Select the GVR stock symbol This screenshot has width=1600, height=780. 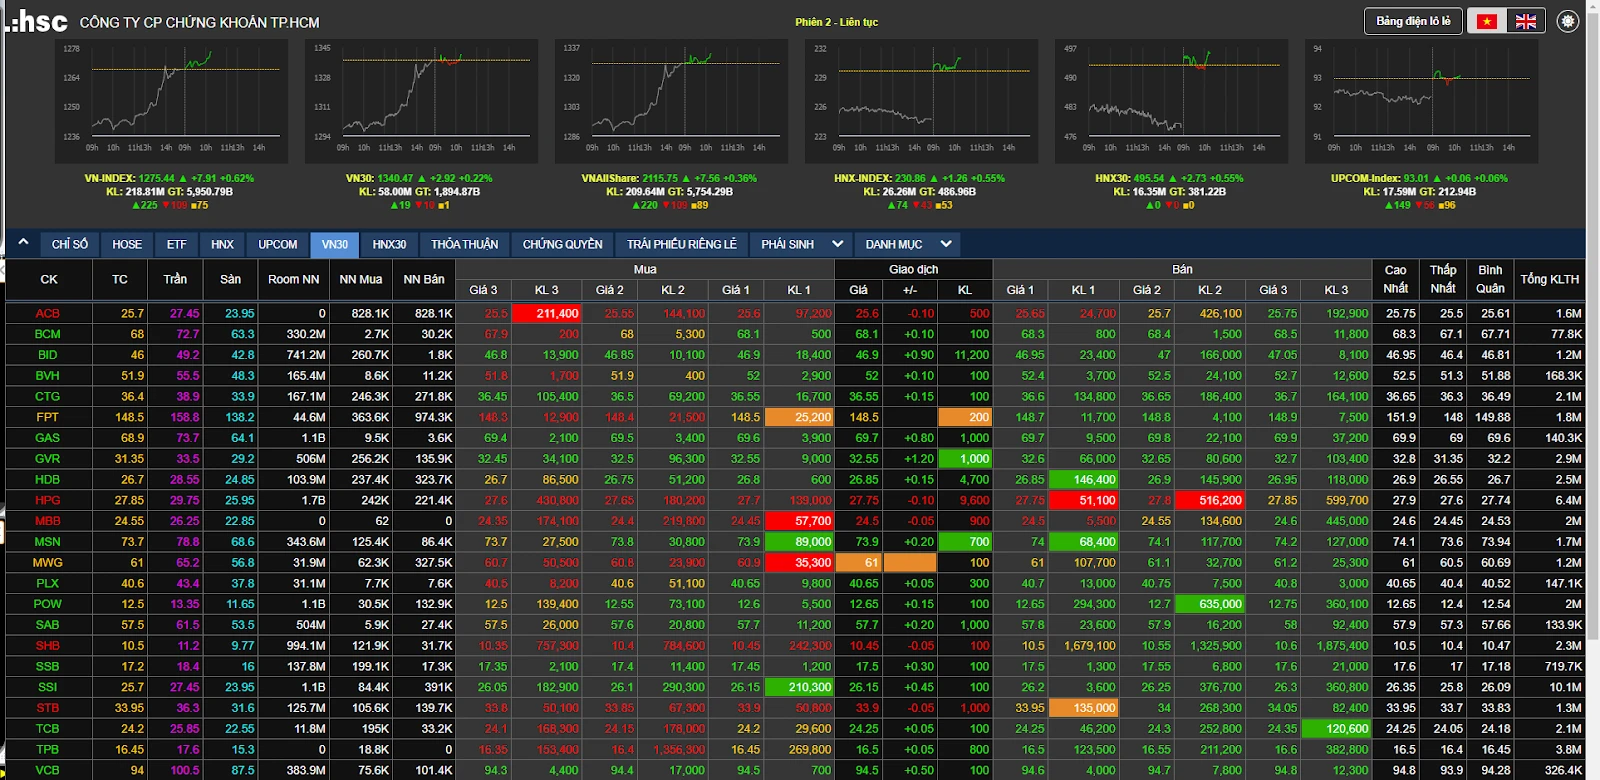(x=48, y=459)
